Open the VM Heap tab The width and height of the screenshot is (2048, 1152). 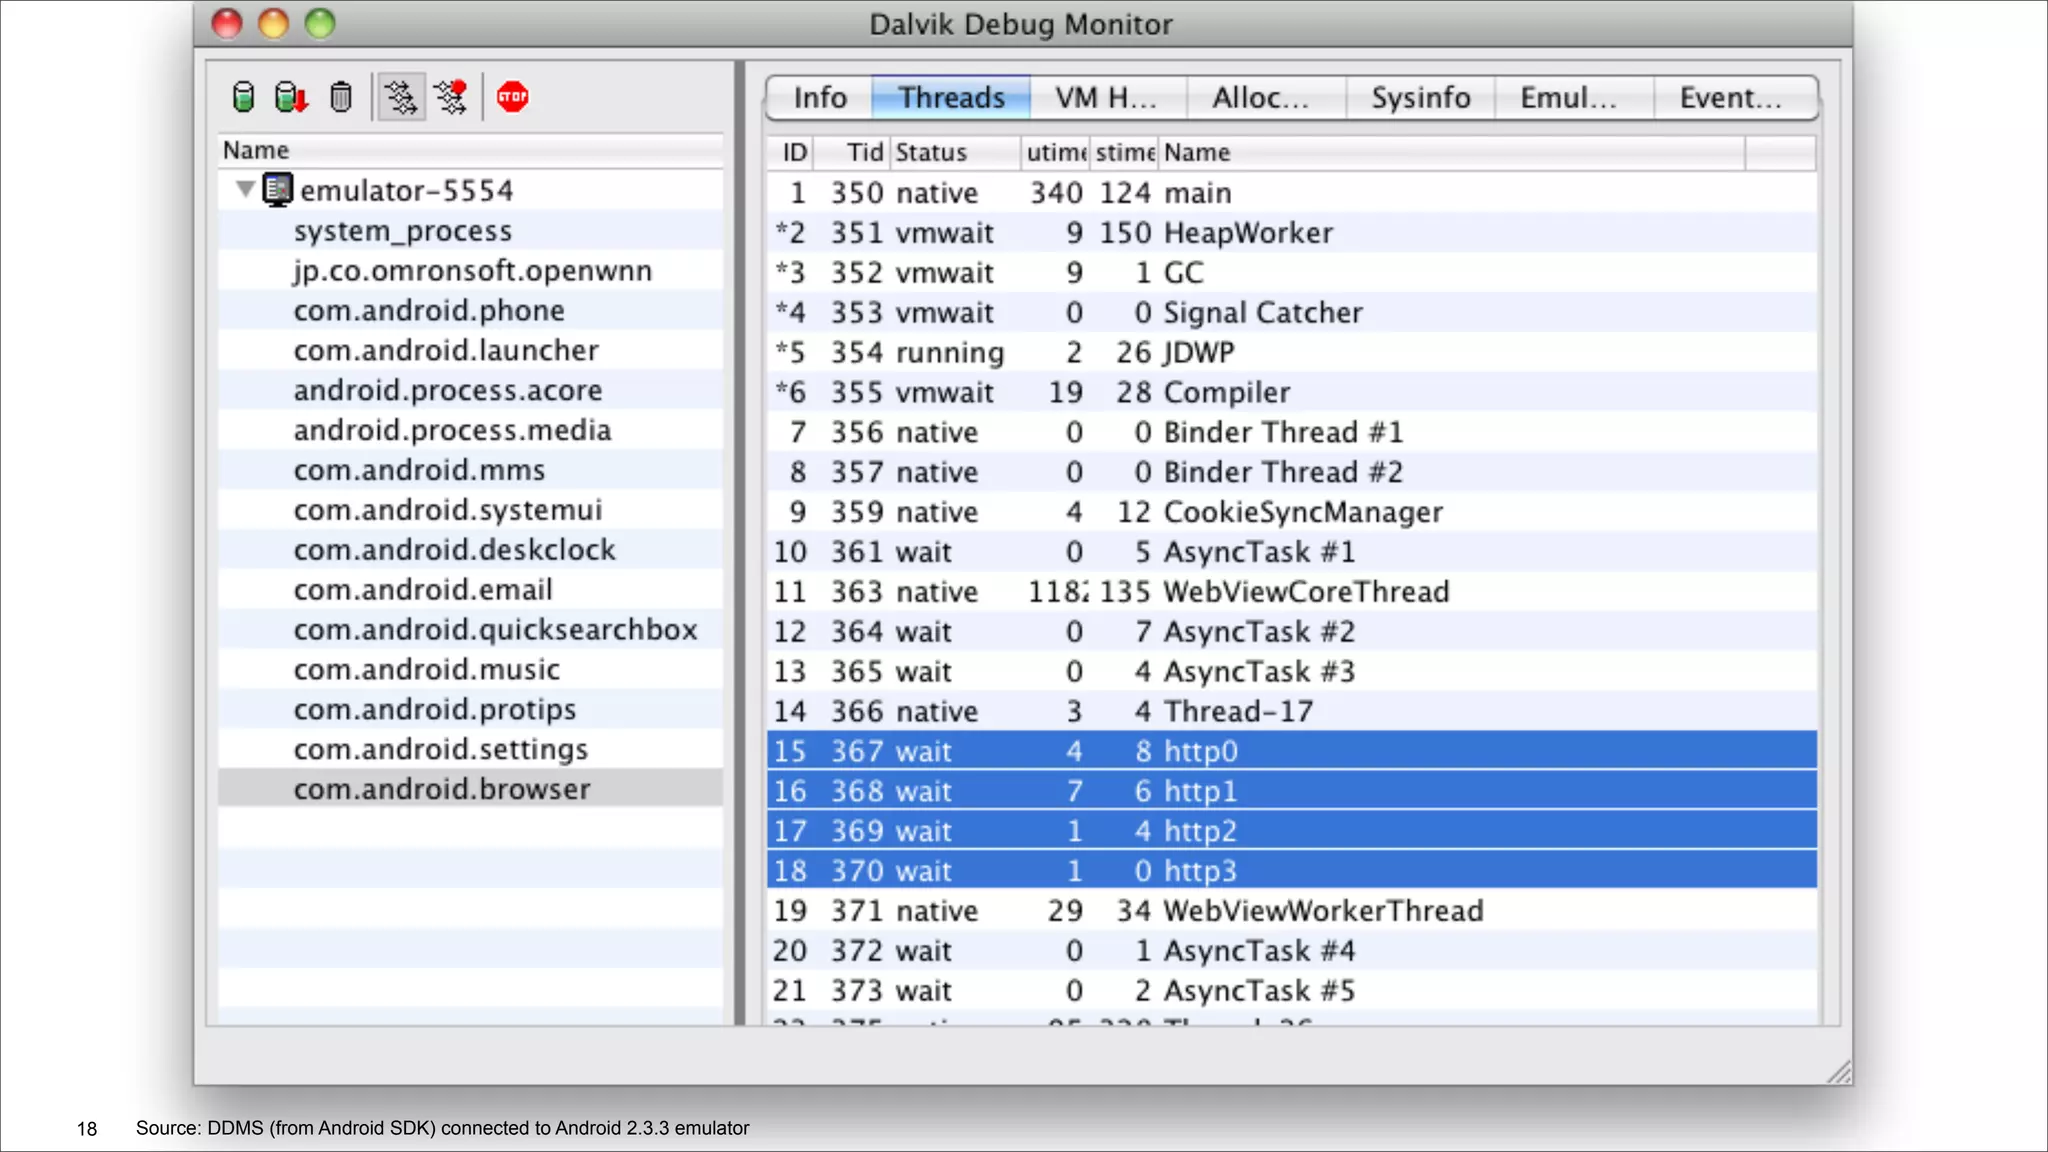(1108, 98)
